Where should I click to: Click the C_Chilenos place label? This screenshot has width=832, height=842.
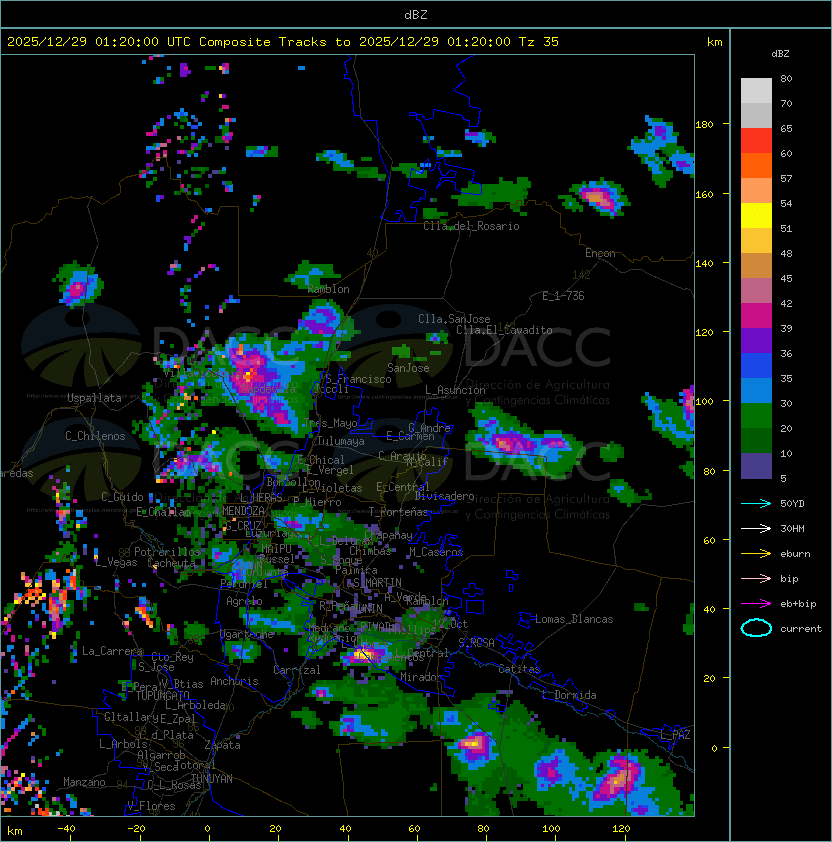(x=95, y=436)
